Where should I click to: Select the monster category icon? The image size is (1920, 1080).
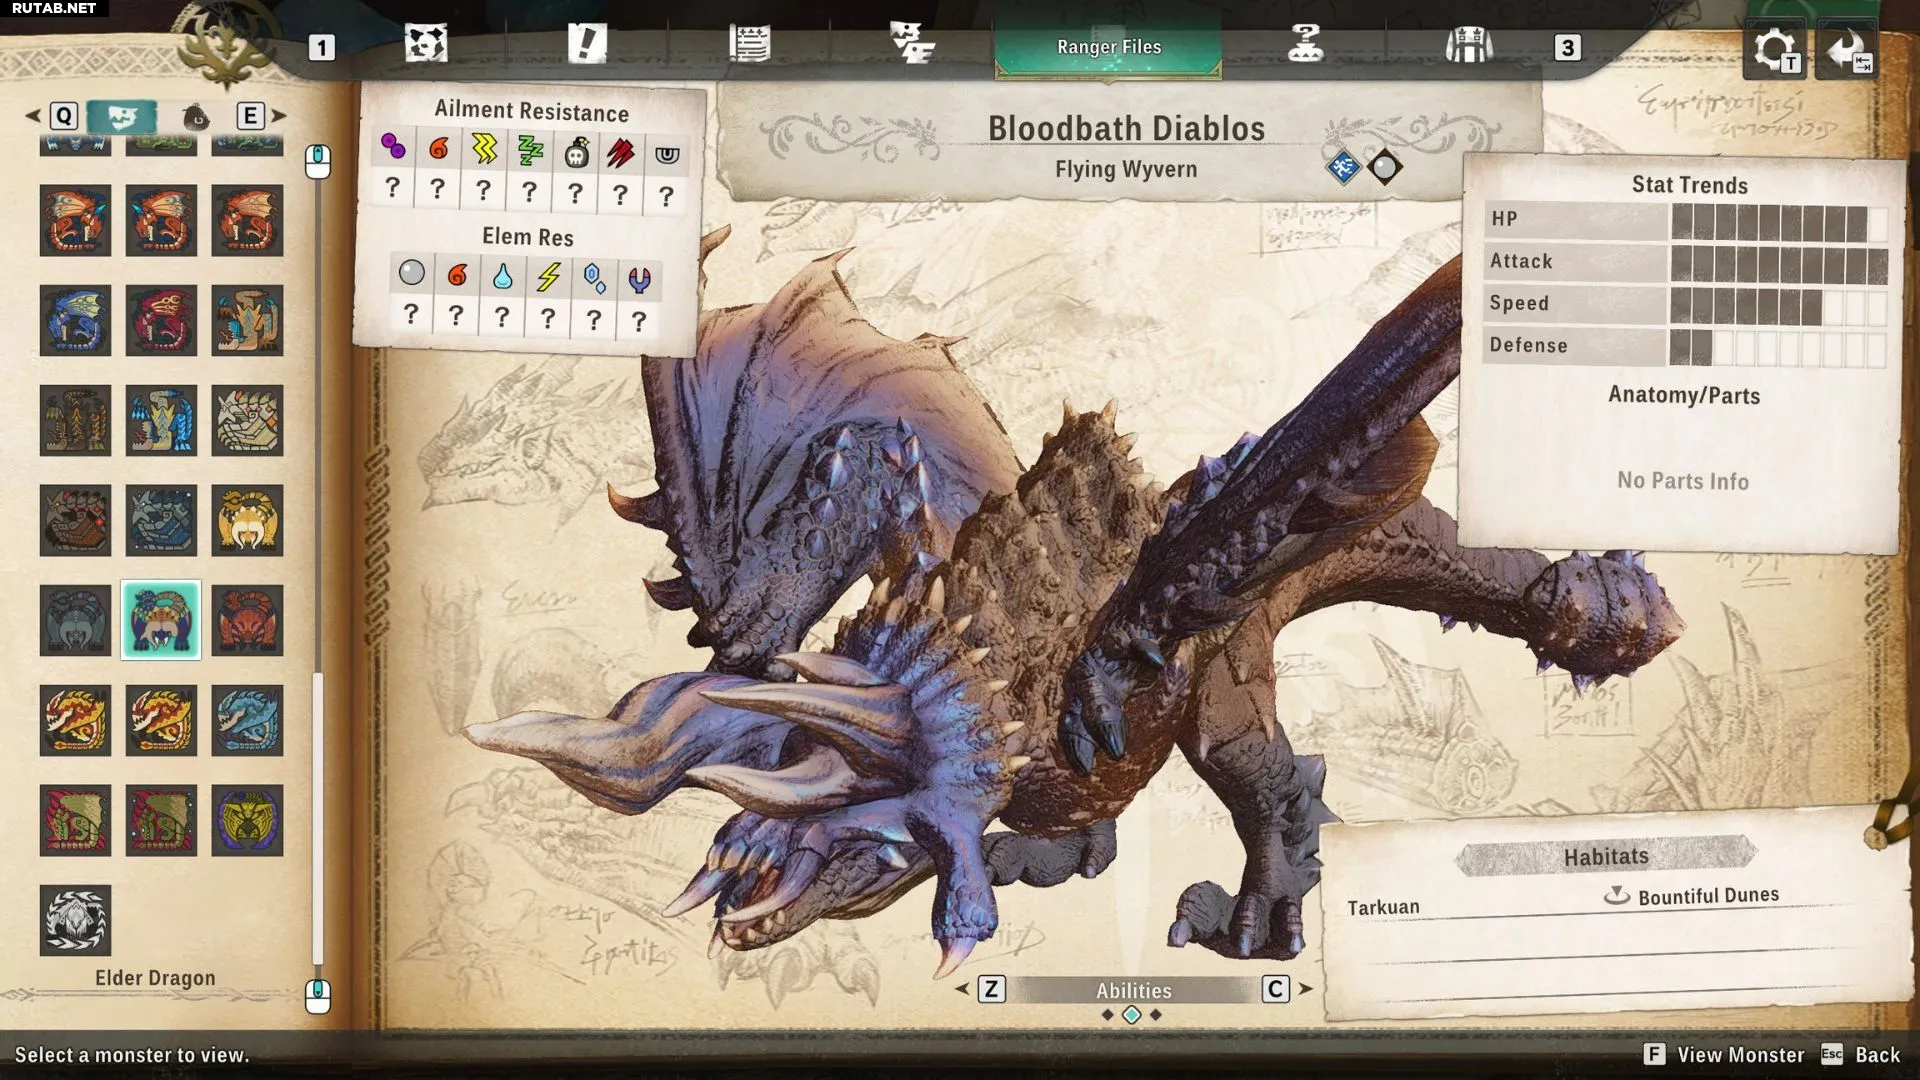coord(122,117)
